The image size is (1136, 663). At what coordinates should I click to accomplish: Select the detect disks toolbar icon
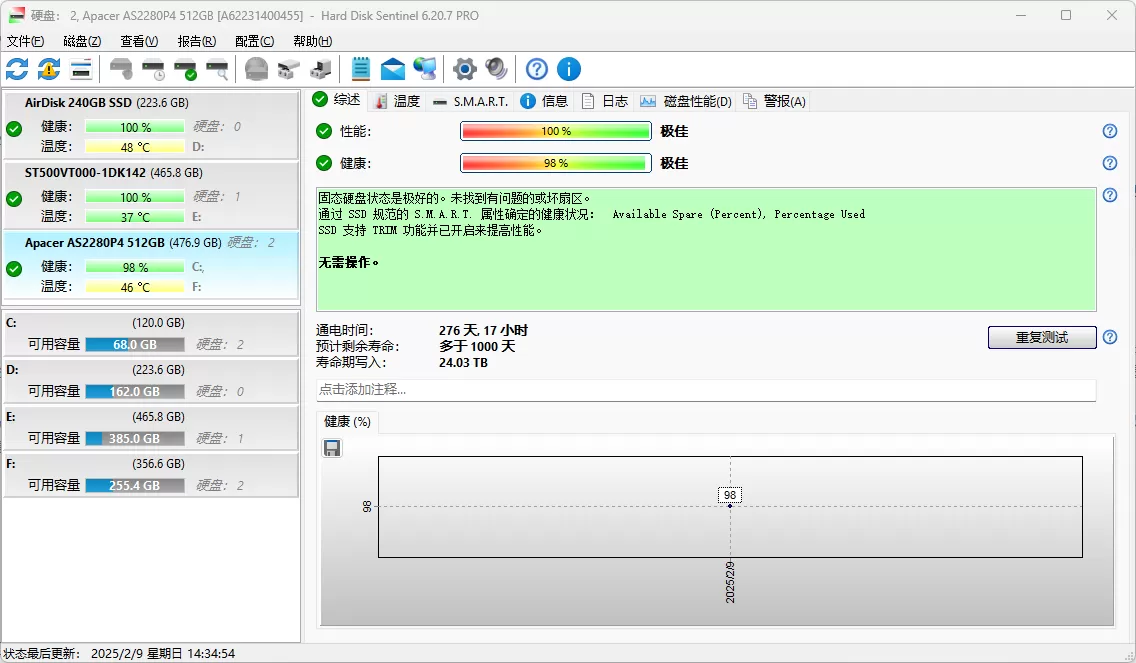coord(120,69)
